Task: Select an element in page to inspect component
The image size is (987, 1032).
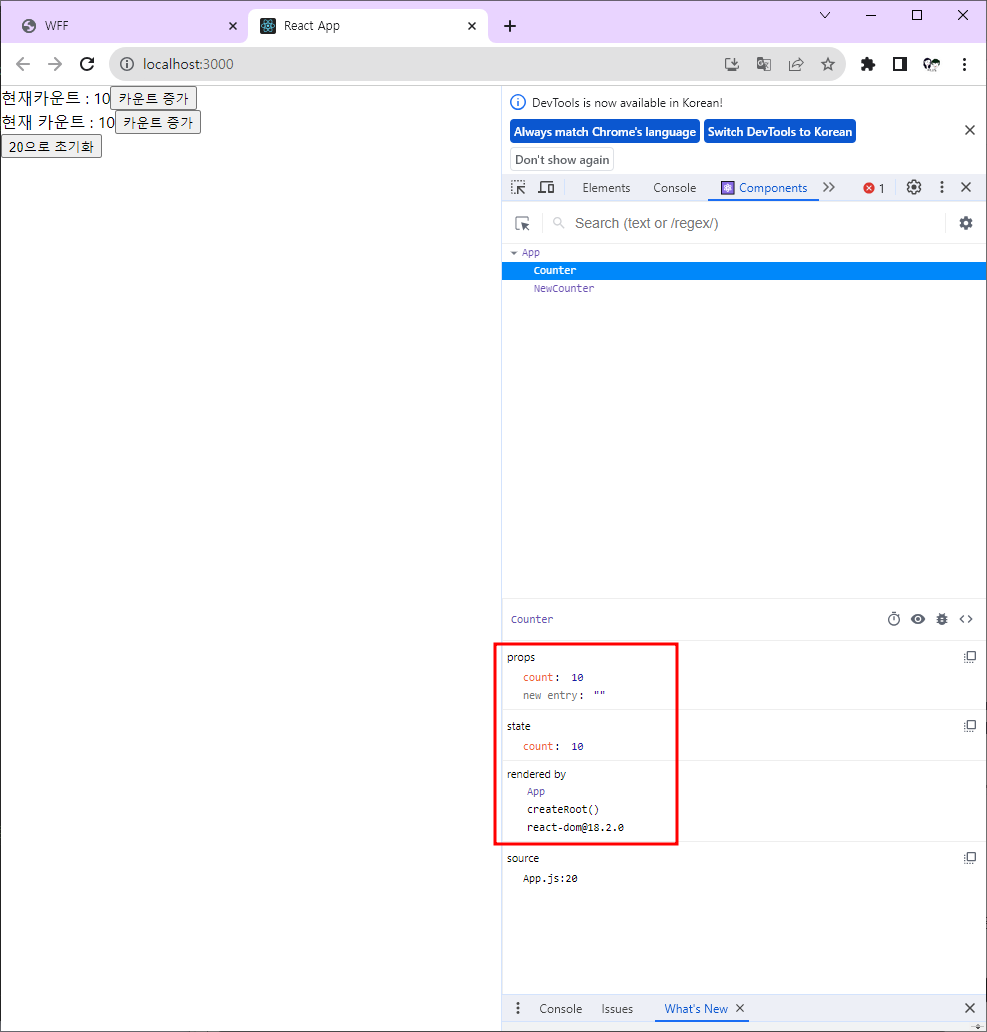Action: point(522,224)
